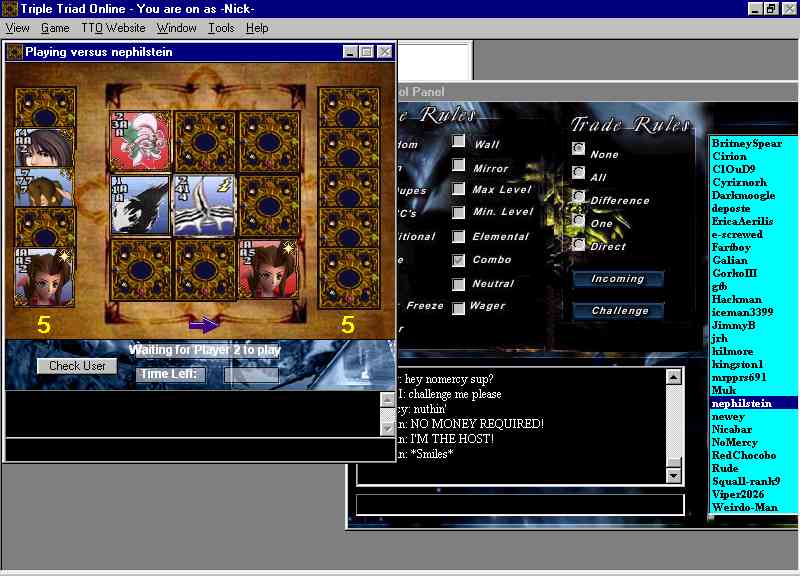The width and height of the screenshot is (800, 576).
Task: Place a card on the bottom-middle board slot
Action: point(204,269)
